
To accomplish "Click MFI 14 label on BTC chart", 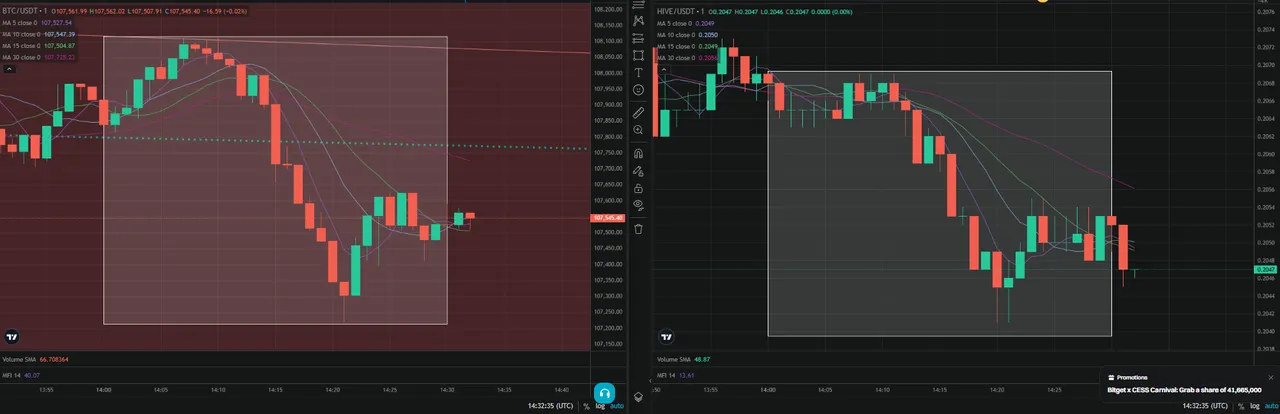I will (x=12, y=377).
